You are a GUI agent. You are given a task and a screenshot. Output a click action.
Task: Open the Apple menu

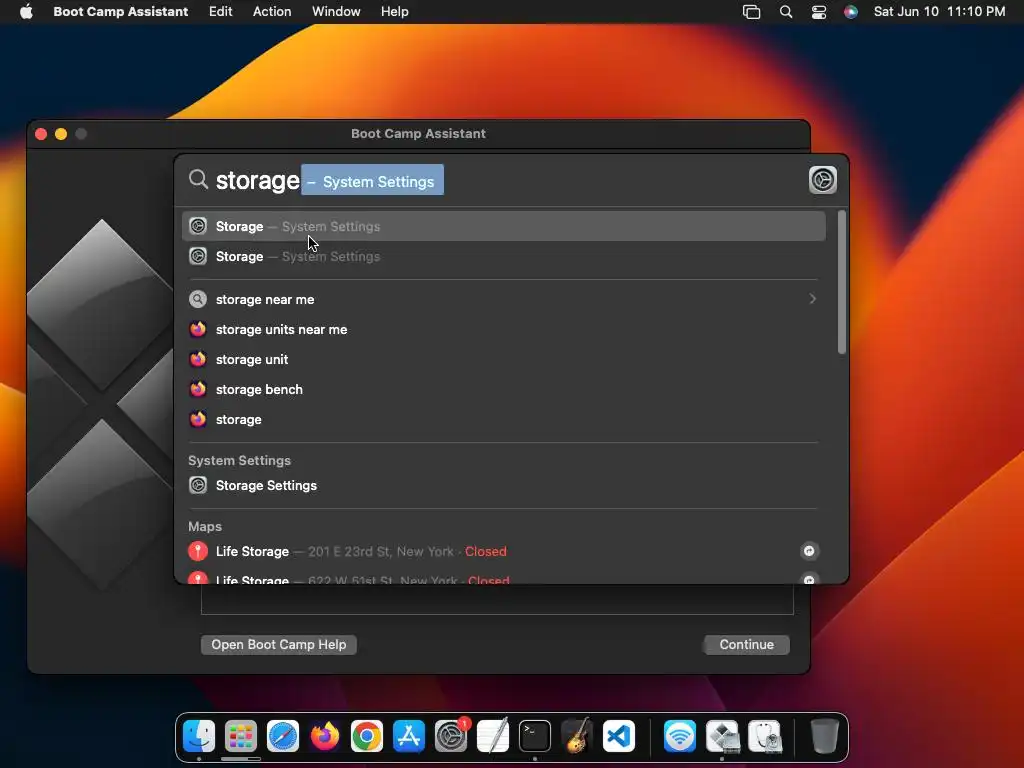coord(26,11)
